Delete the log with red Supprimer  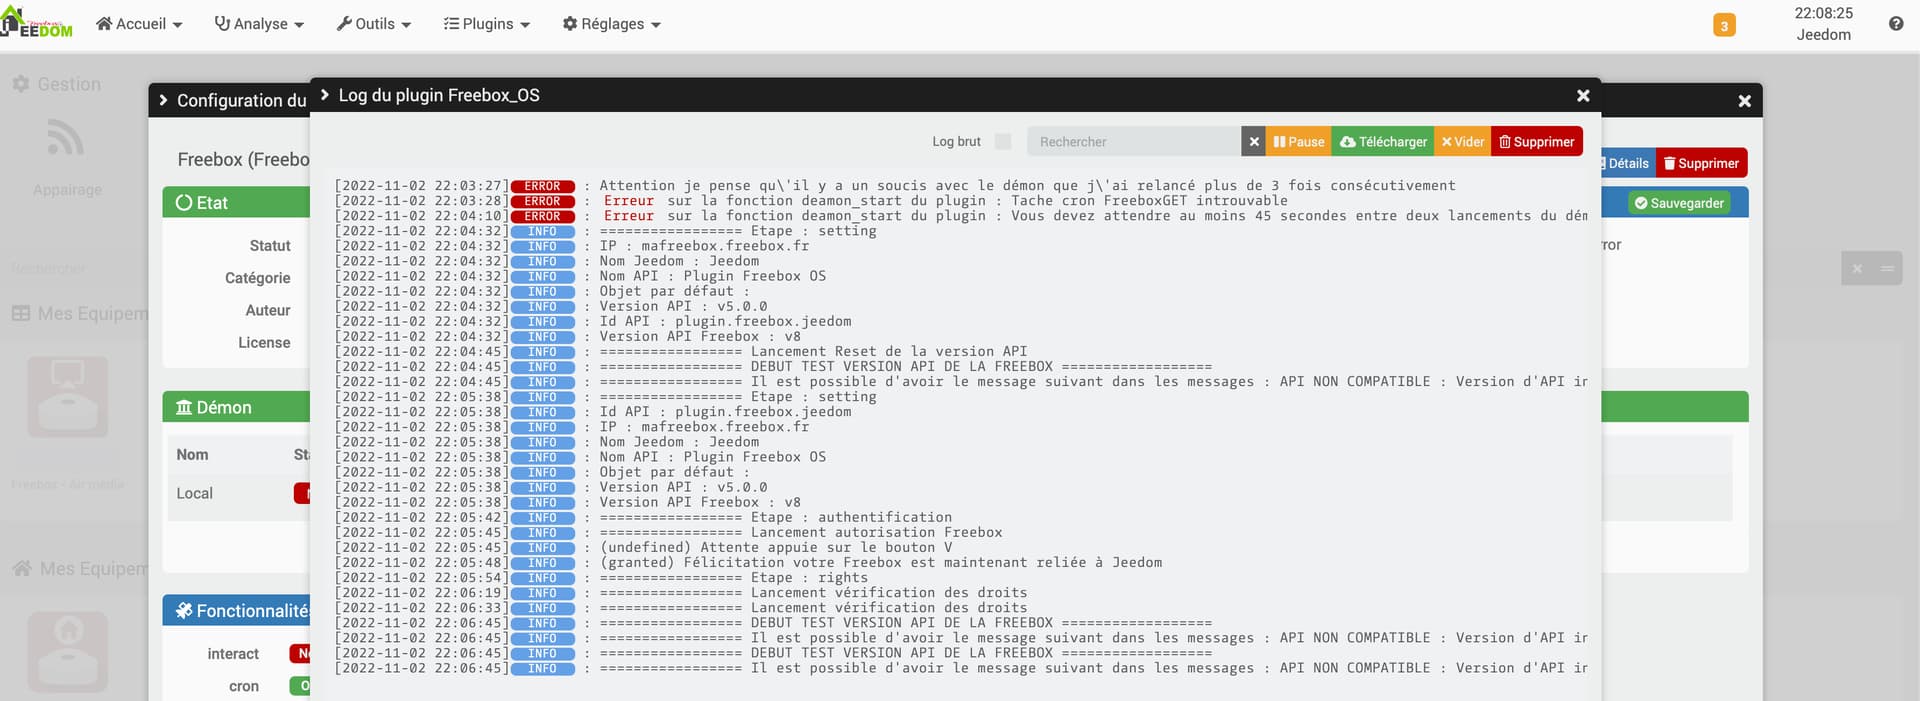pos(1537,142)
